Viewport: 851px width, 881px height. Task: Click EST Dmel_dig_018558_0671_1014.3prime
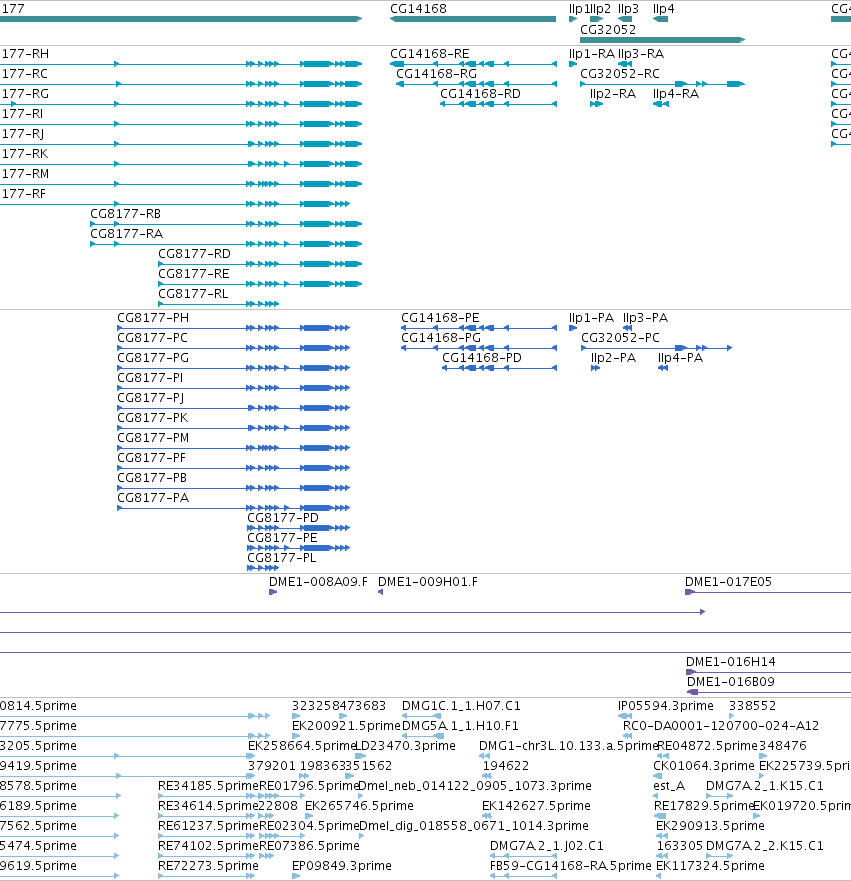point(474,826)
